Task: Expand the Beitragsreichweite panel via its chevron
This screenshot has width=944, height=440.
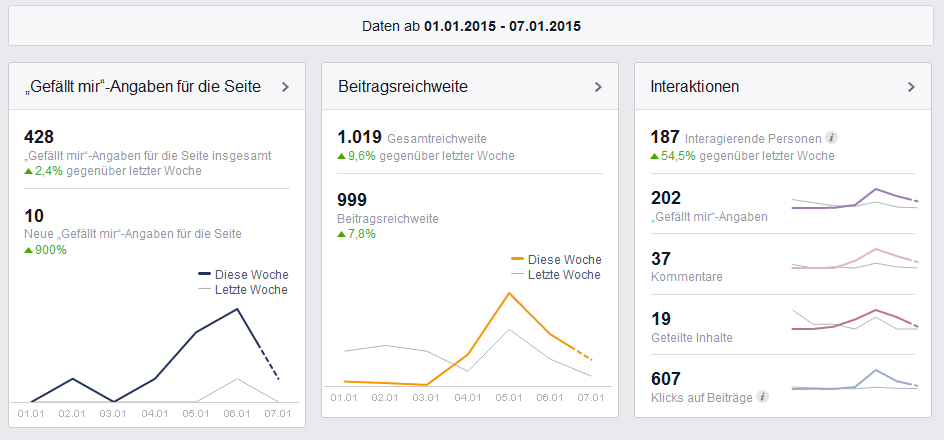Action: (598, 87)
